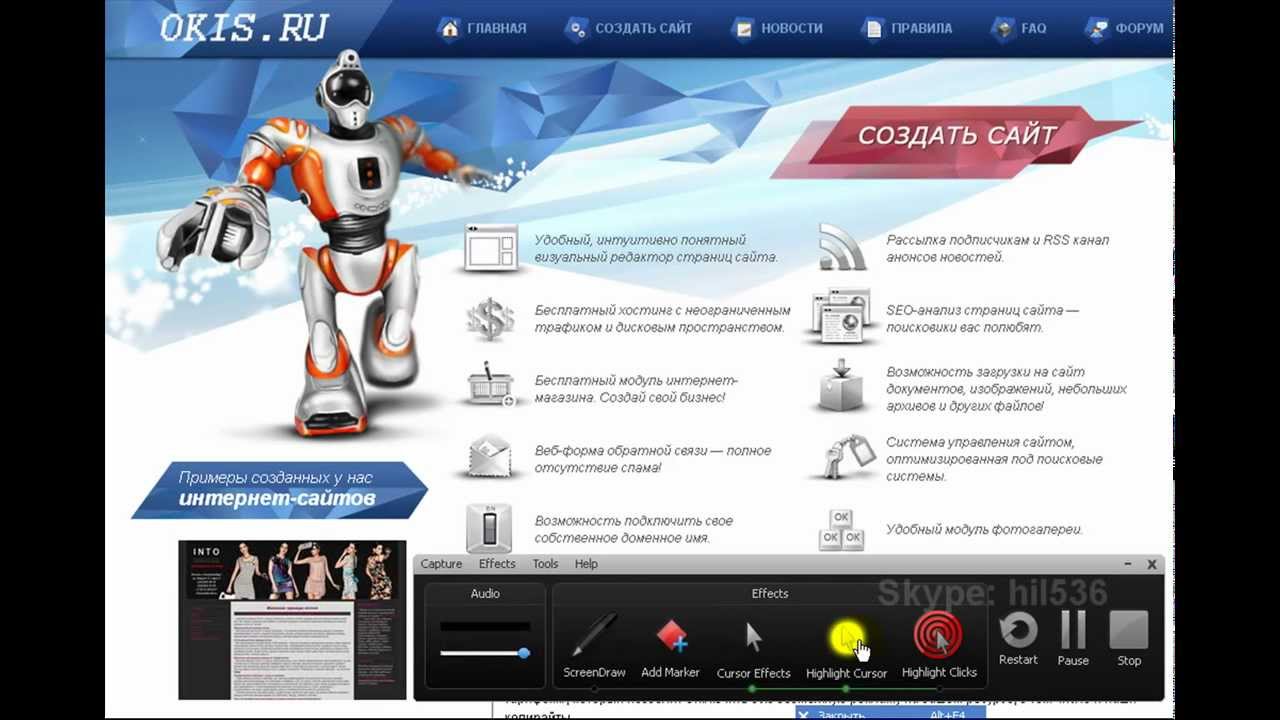Viewport: 1280px width, 720px height.
Task: Open the ФОРУМ page
Action: point(1139,28)
